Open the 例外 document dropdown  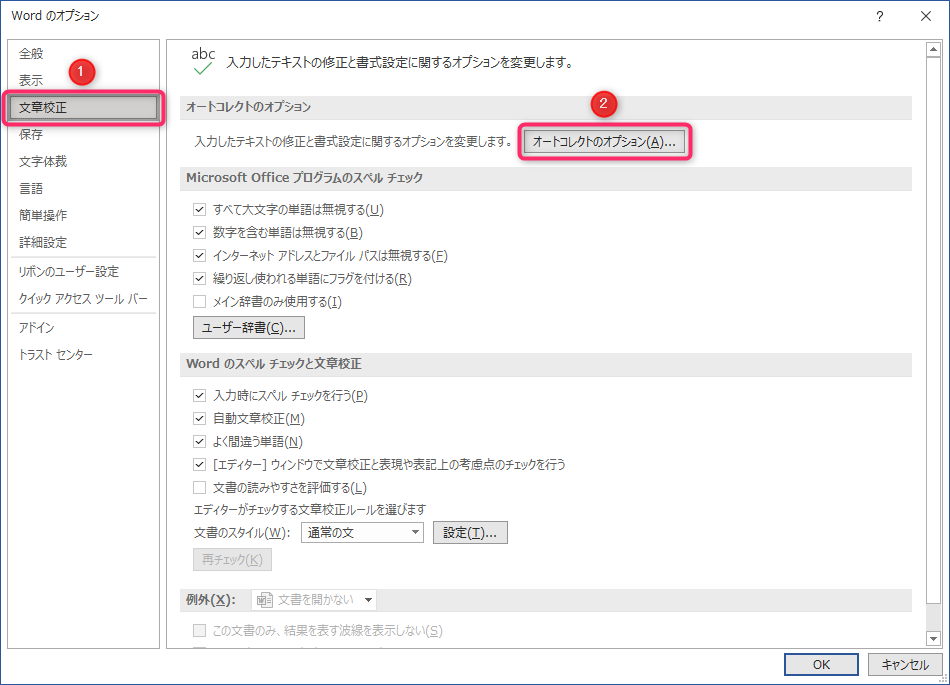pyautogui.click(x=314, y=600)
